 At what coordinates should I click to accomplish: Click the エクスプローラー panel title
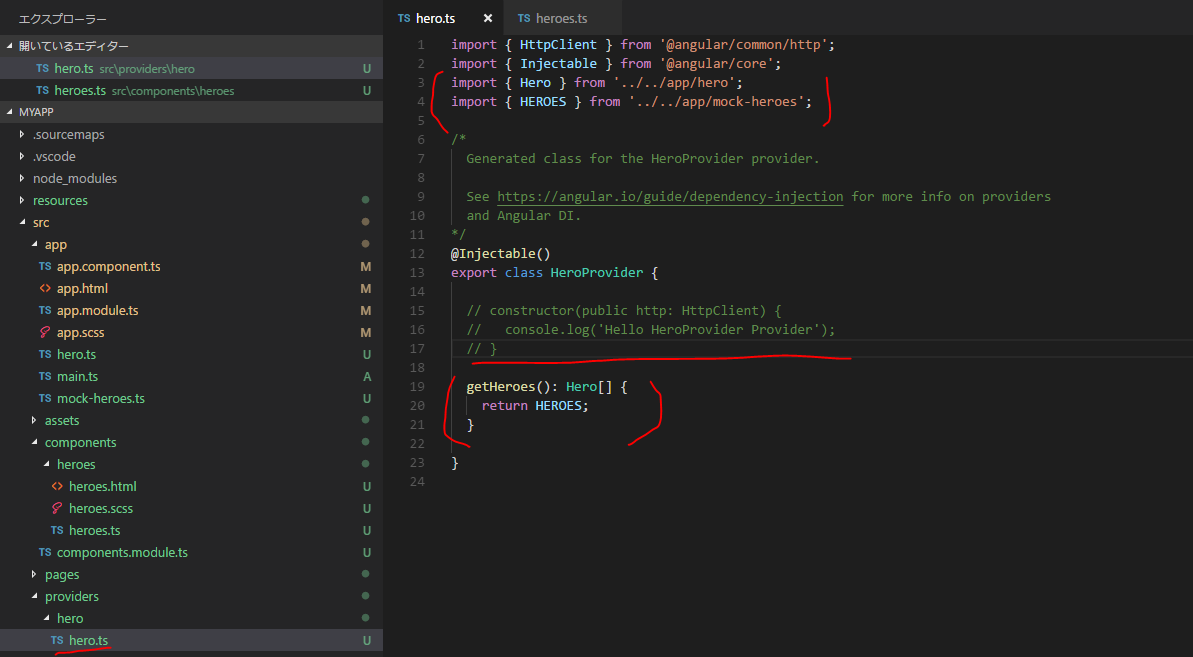click(62, 19)
